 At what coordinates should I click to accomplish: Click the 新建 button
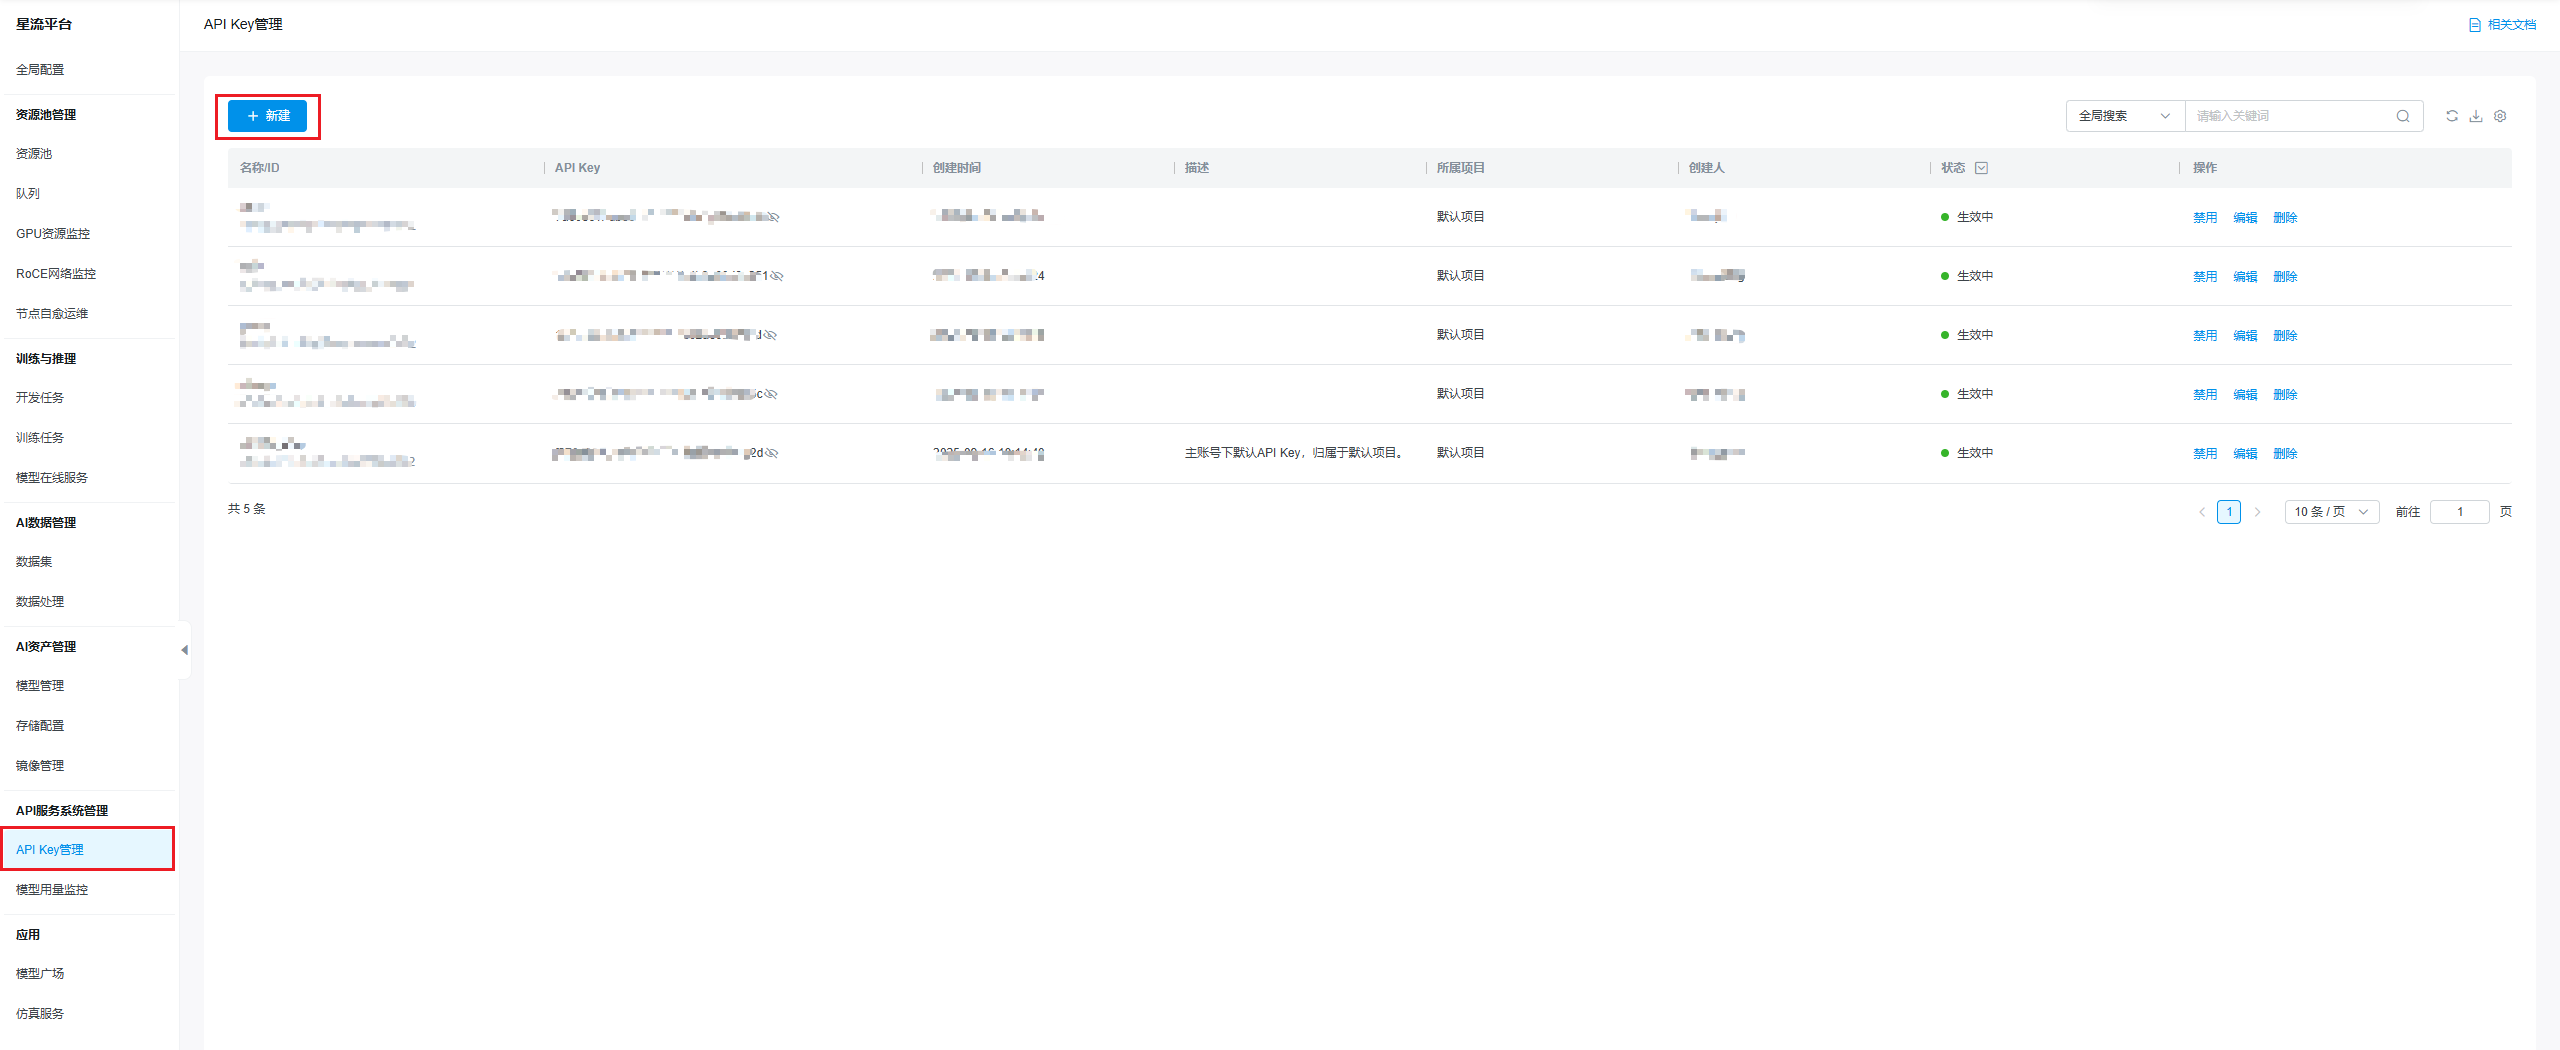click(x=268, y=116)
